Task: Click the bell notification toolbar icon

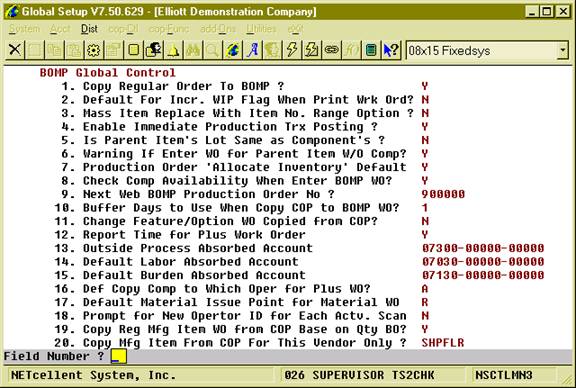Action: [x=173, y=50]
